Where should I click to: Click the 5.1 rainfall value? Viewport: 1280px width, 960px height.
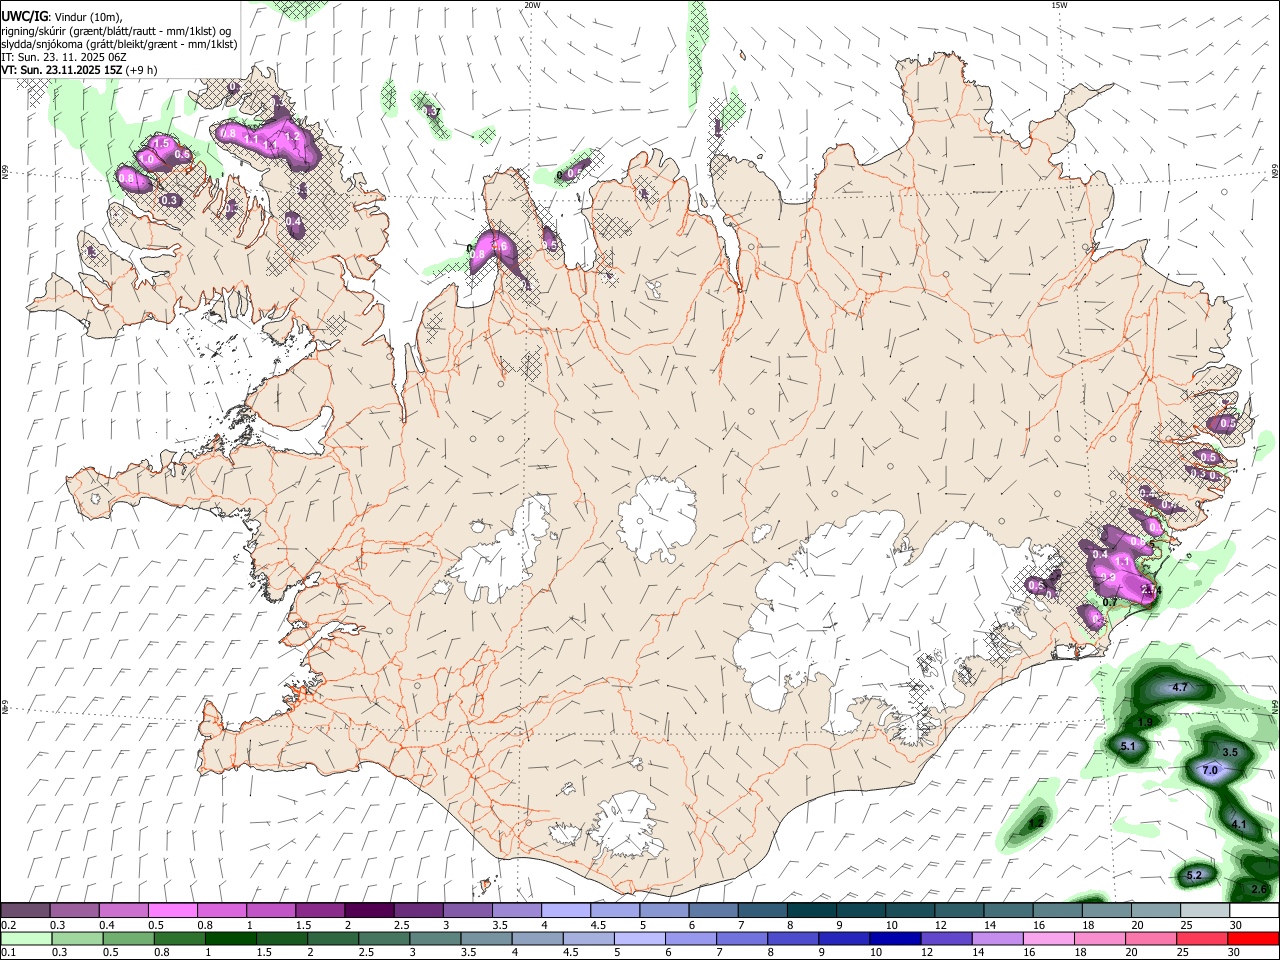(x=1128, y=746)
